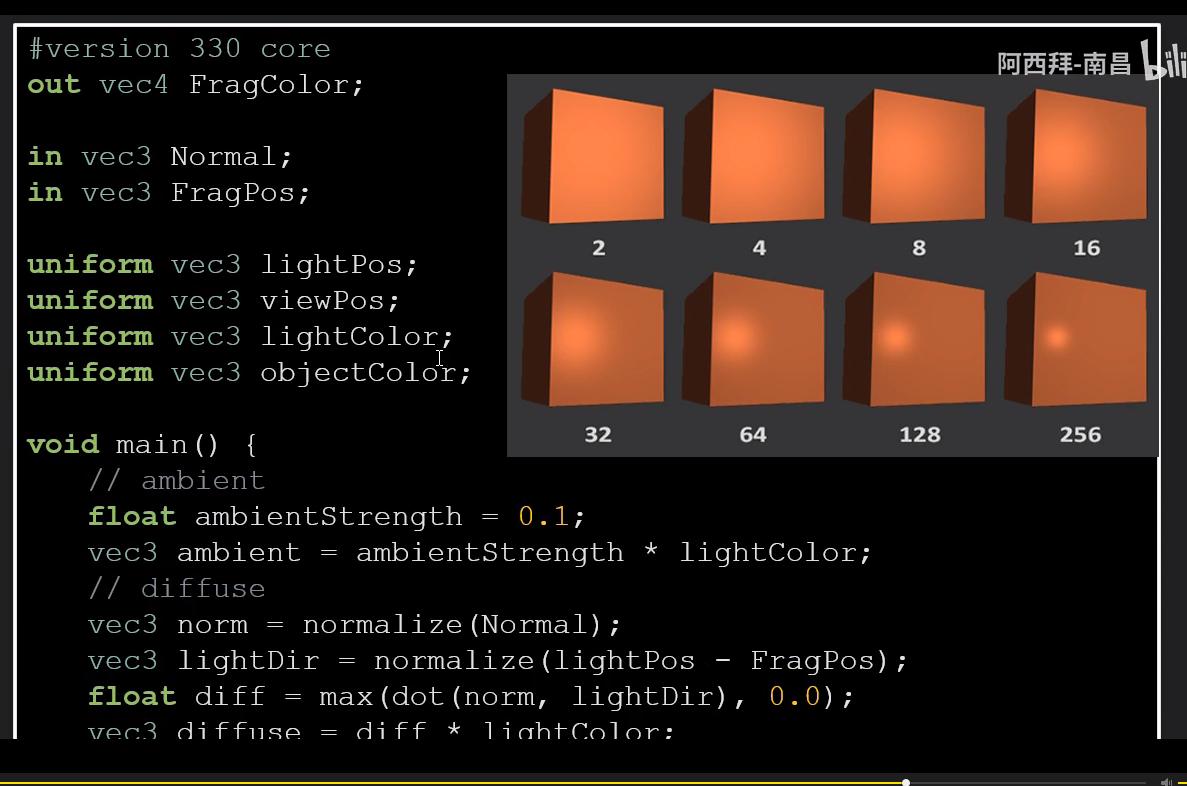The height and width of the screenshot is (786, 1187).
Task: Click the normalize(Normal) code line
Action: (354, 624)
